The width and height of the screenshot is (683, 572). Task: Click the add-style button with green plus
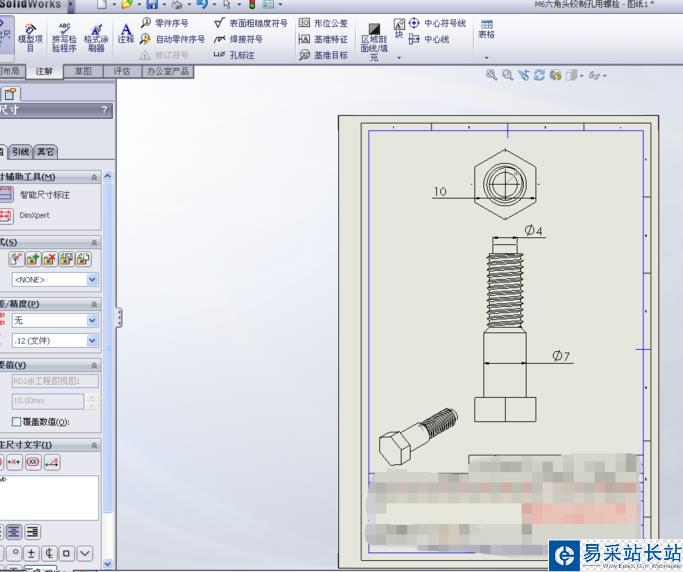pos(33,259)
